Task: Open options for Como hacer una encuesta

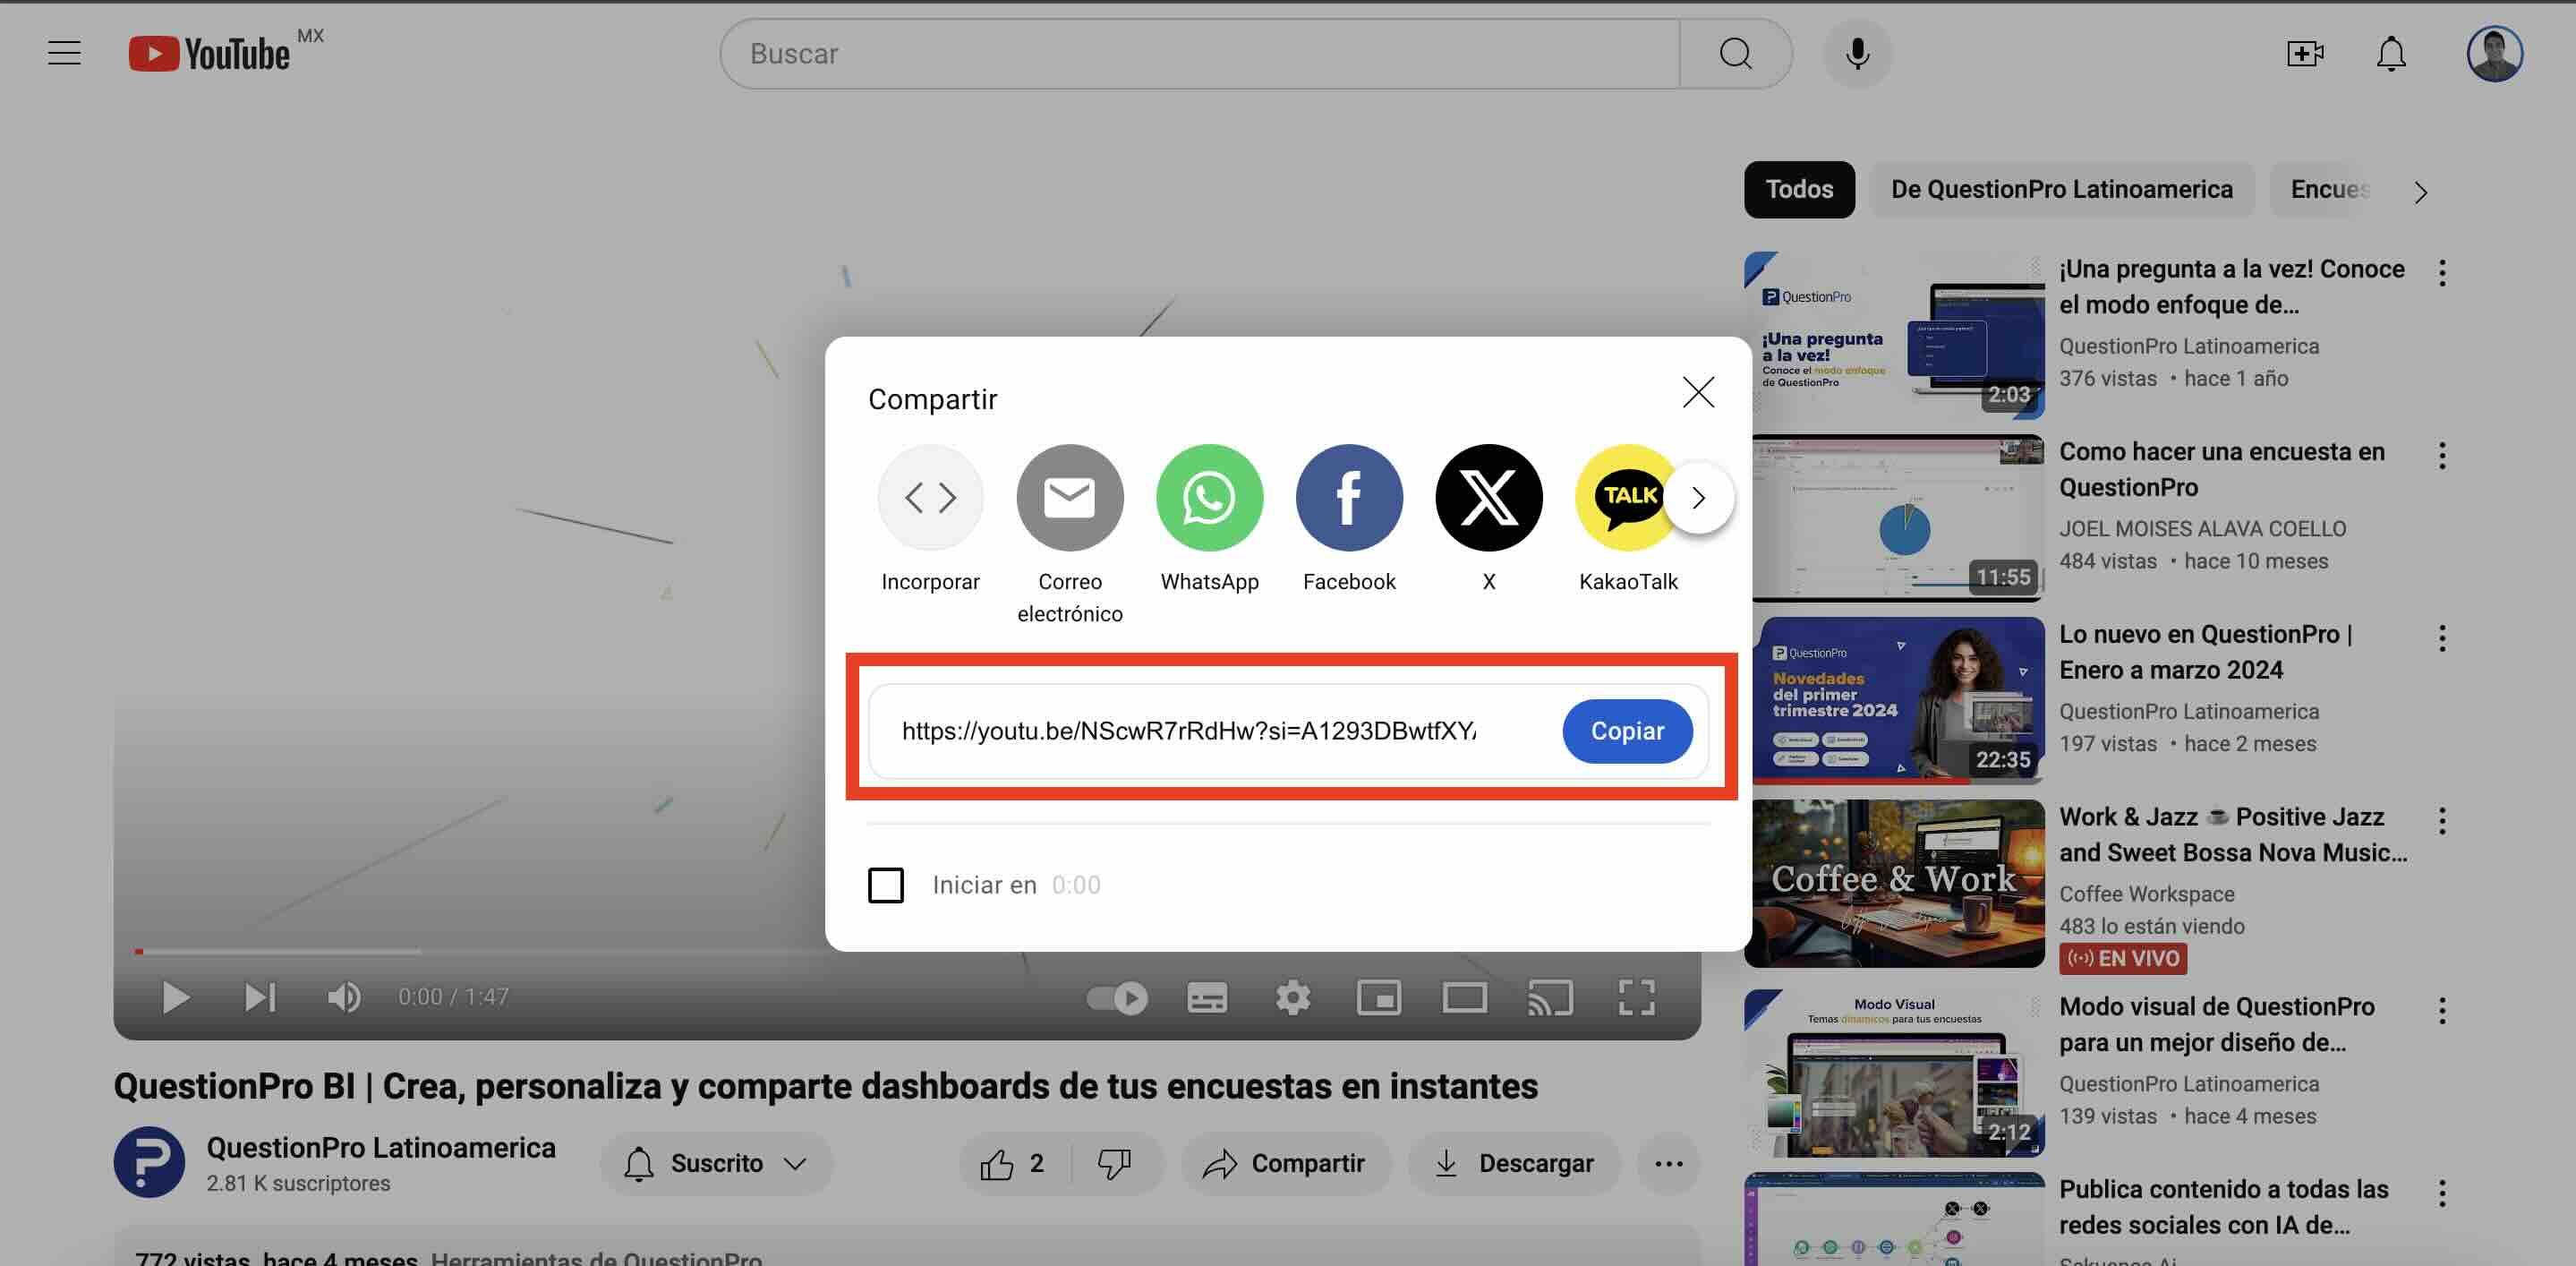Action: [2442, 456]
